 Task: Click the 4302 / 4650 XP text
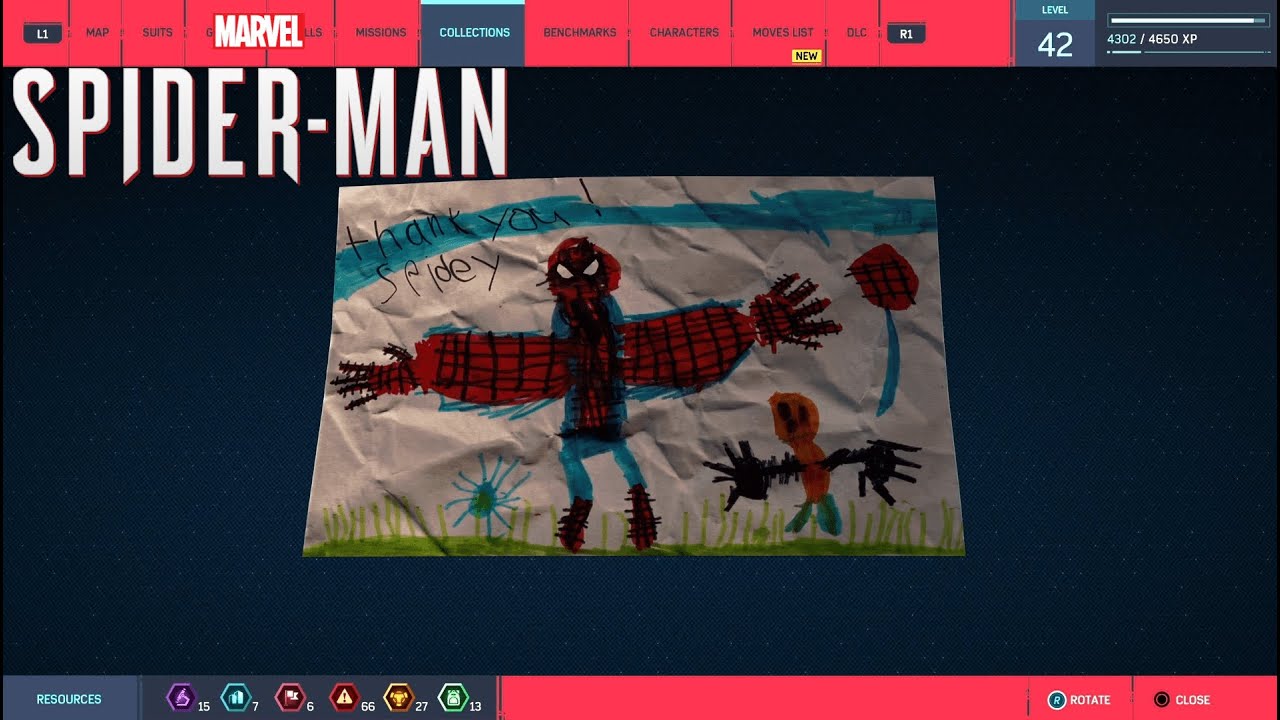1152,39
